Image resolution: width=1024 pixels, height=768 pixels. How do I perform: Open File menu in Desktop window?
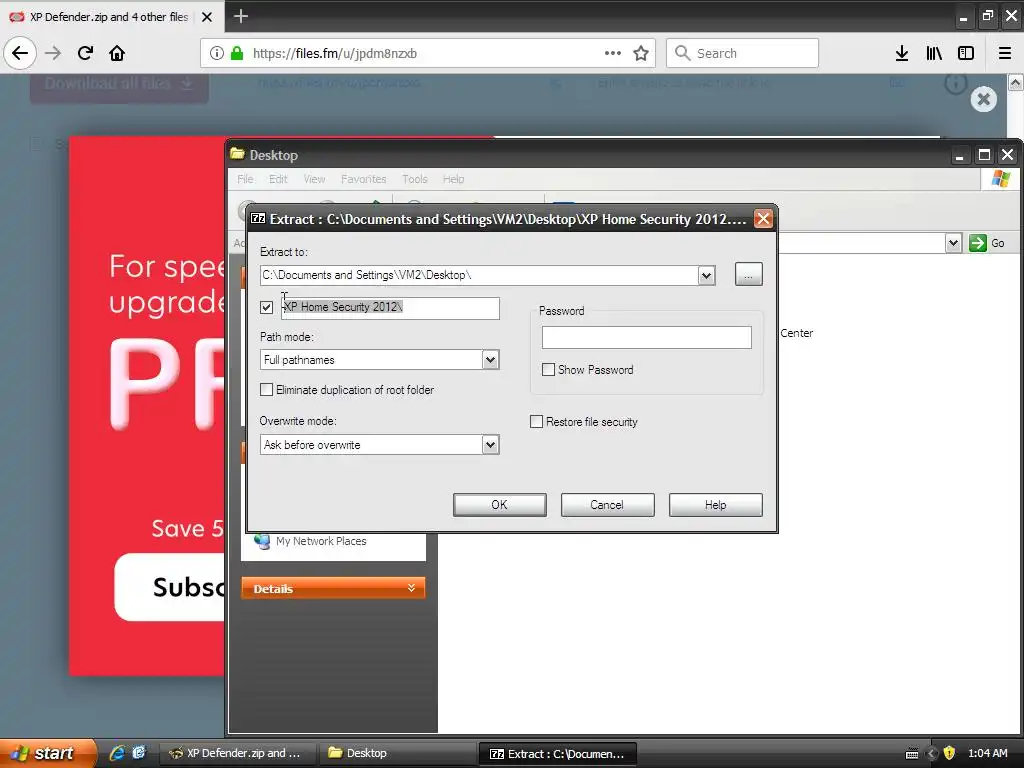(x=245, y=179)
